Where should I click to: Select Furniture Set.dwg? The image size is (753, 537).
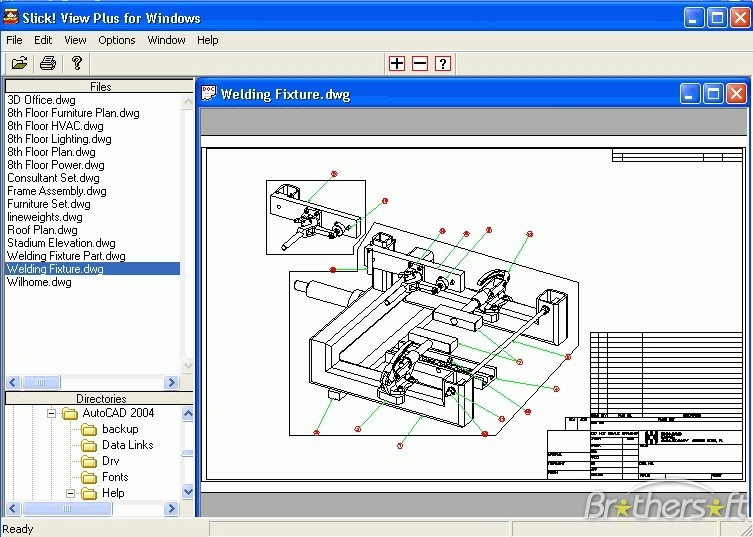[x=49, y=204]
